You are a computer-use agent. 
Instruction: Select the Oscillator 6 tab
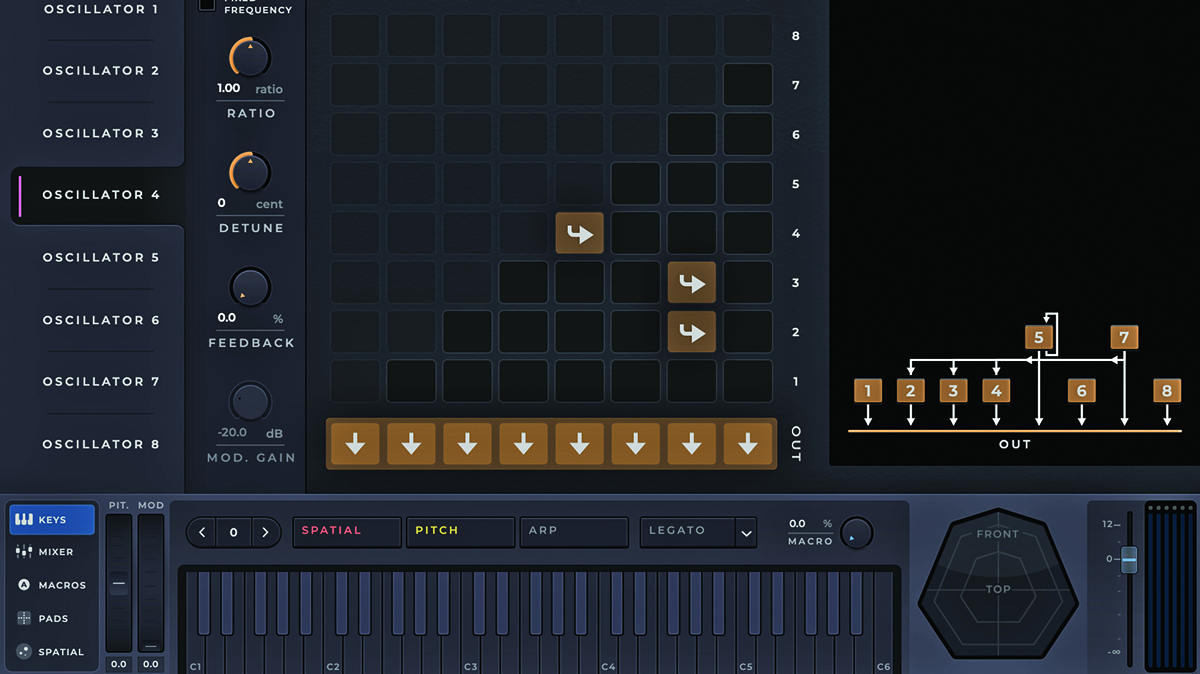click(x=101, y=320)
